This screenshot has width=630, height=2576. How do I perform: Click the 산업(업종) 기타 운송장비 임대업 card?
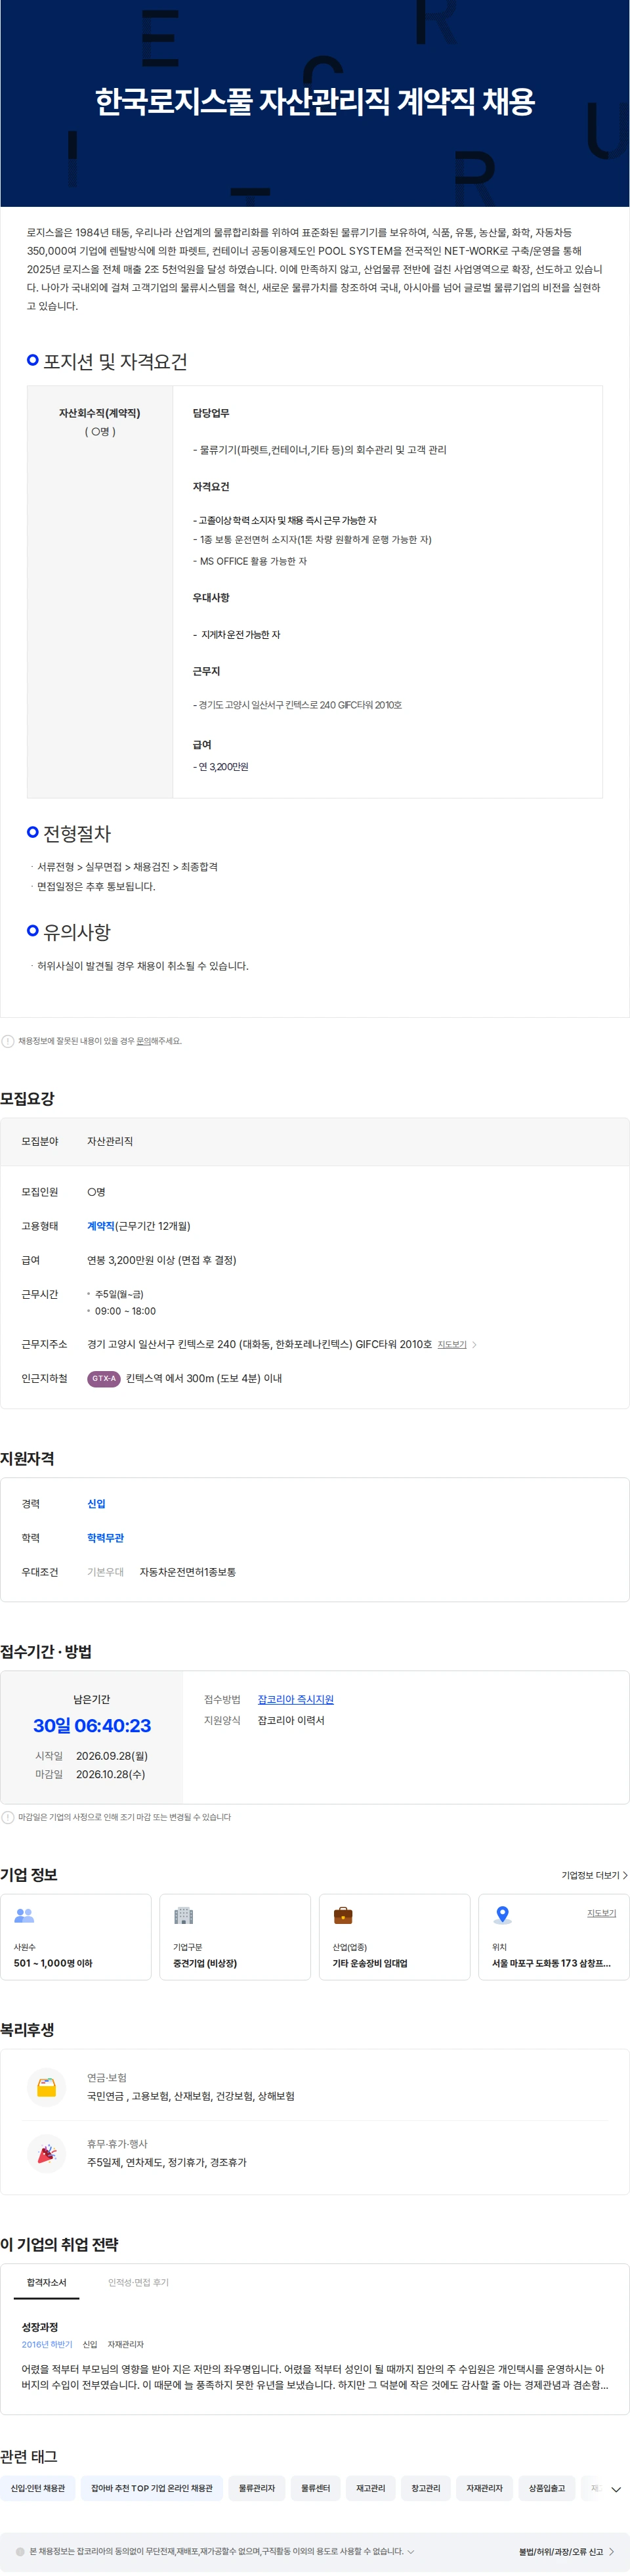[395, 1937]
